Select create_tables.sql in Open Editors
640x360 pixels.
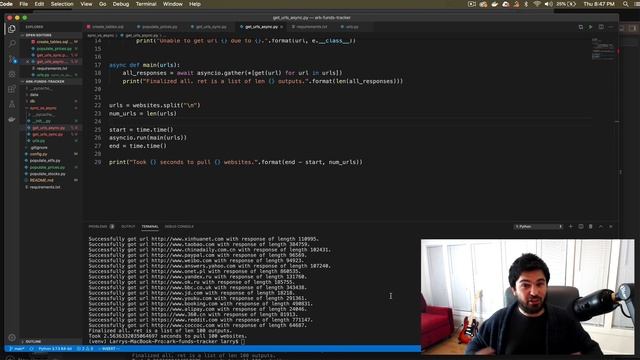coord(52,42)
